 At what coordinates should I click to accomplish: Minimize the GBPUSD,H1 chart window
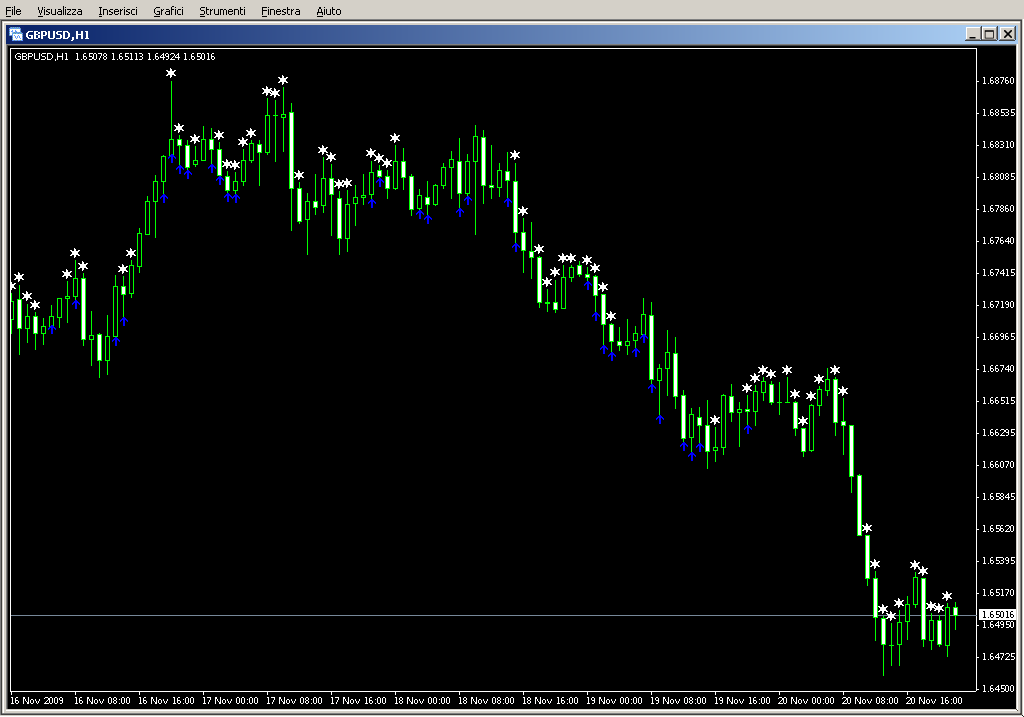pyautogui.click(x=972, y=34)
